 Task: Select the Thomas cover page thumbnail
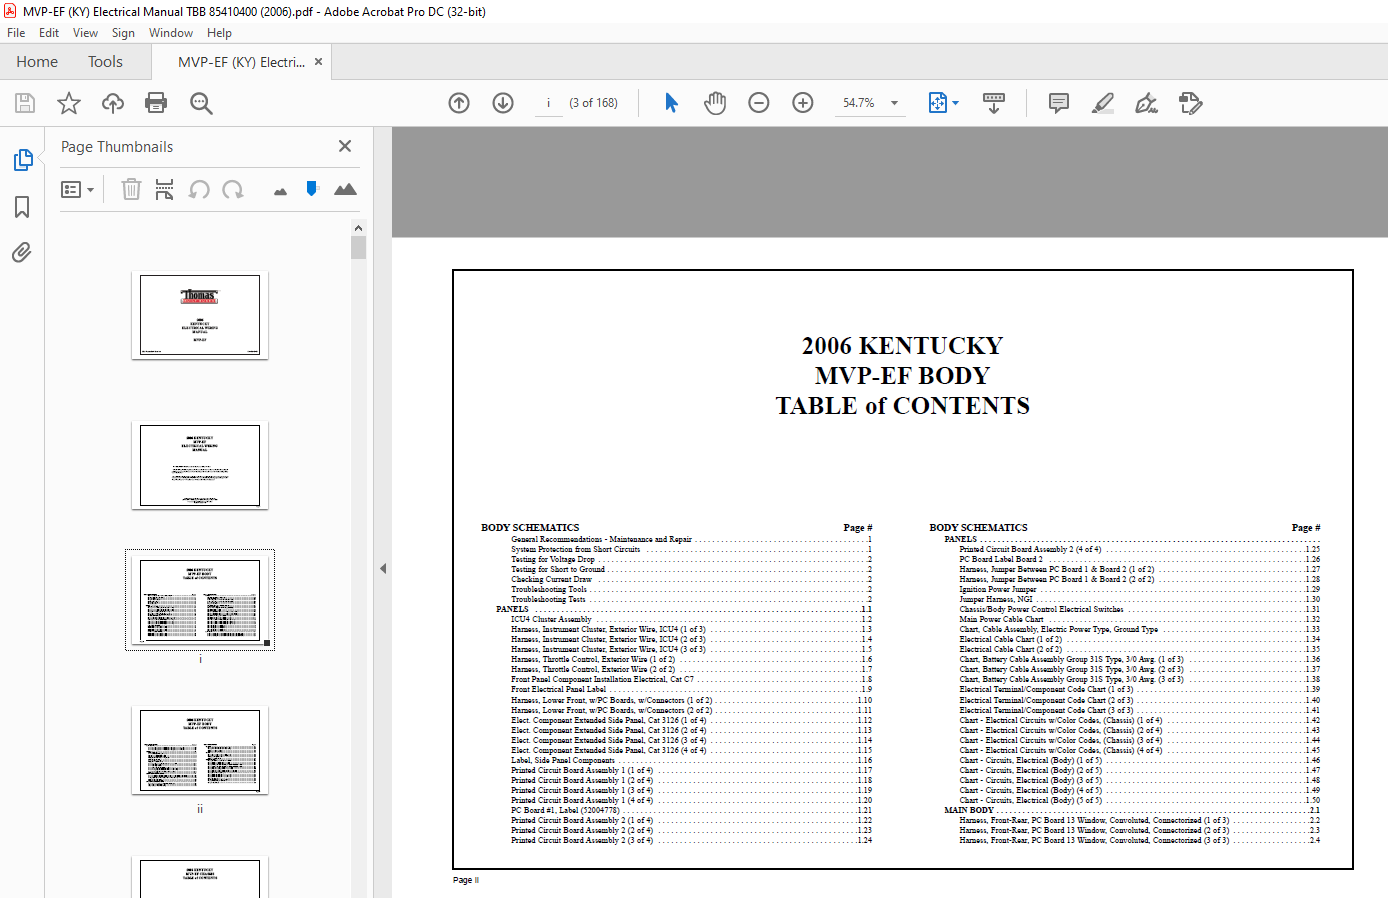point(200,315)
